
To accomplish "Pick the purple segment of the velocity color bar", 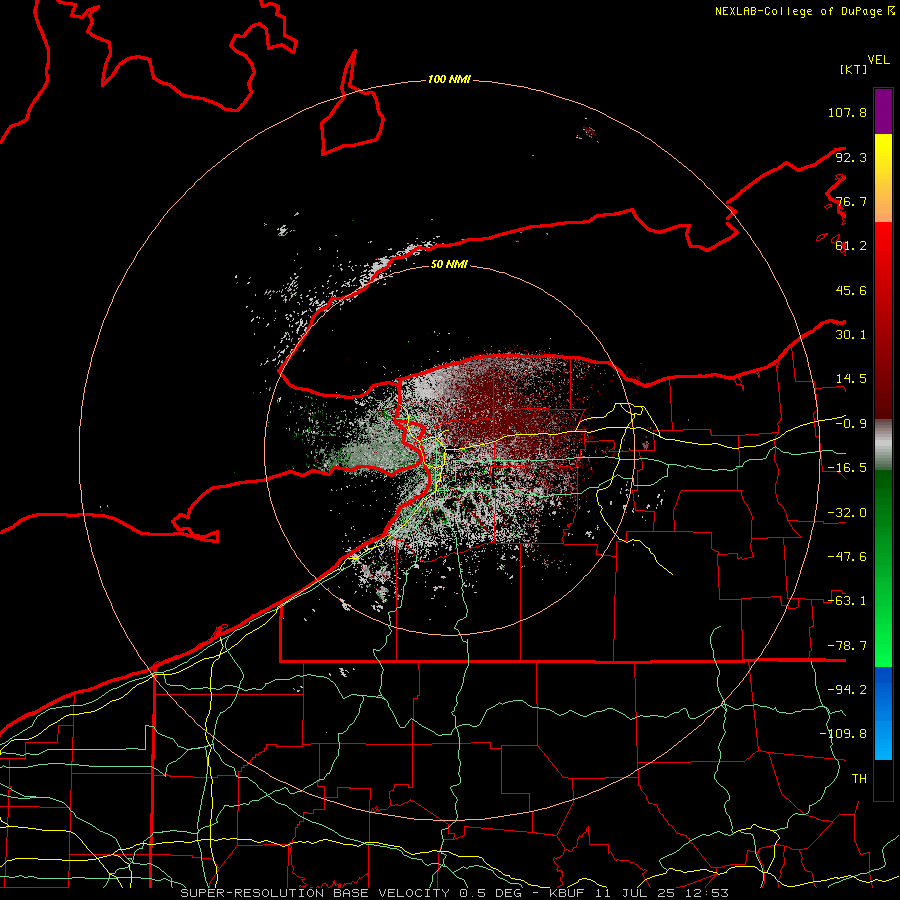I will (883, 111).
